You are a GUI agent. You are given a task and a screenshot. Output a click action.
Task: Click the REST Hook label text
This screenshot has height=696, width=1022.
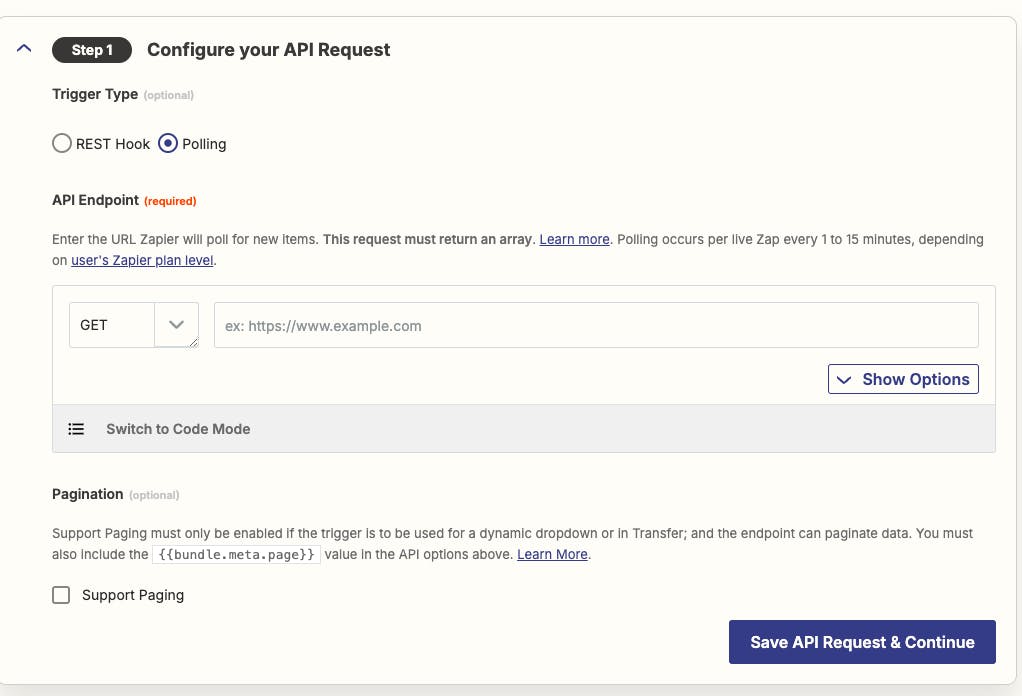point(113,144)
